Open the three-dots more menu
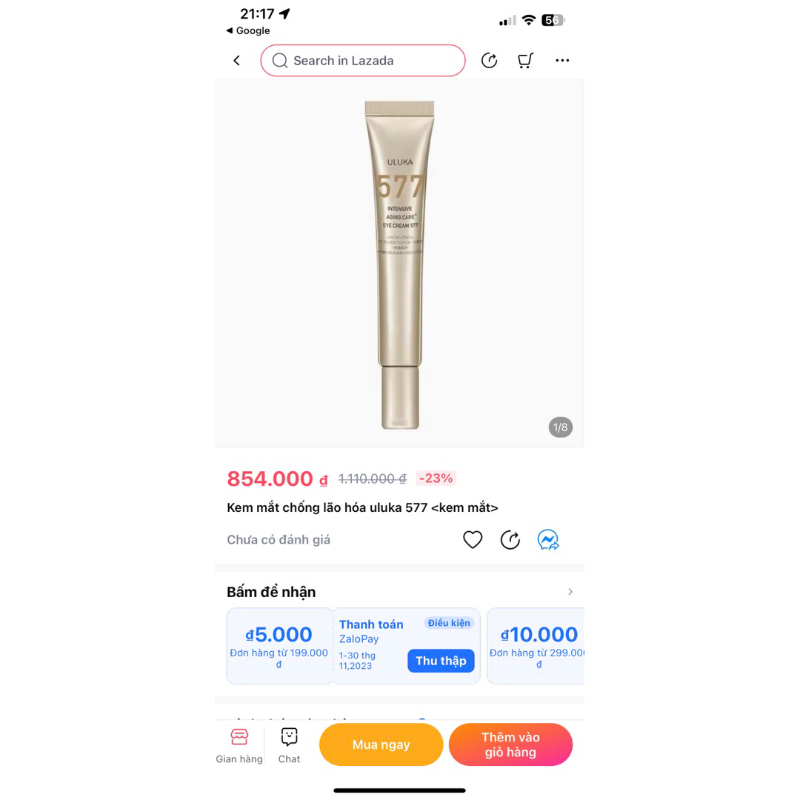This screenshot has height=800, width=800. (x=562, y=60)
